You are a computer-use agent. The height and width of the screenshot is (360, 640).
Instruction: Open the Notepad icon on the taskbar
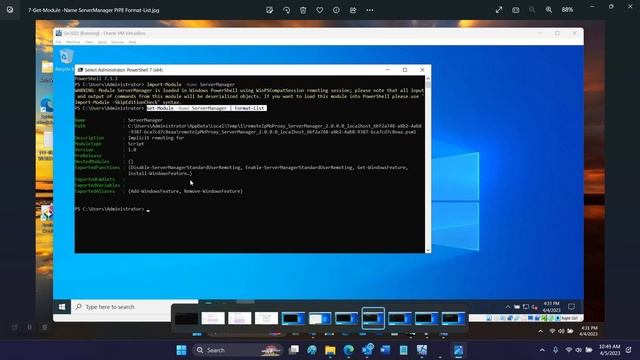(404, 350)
